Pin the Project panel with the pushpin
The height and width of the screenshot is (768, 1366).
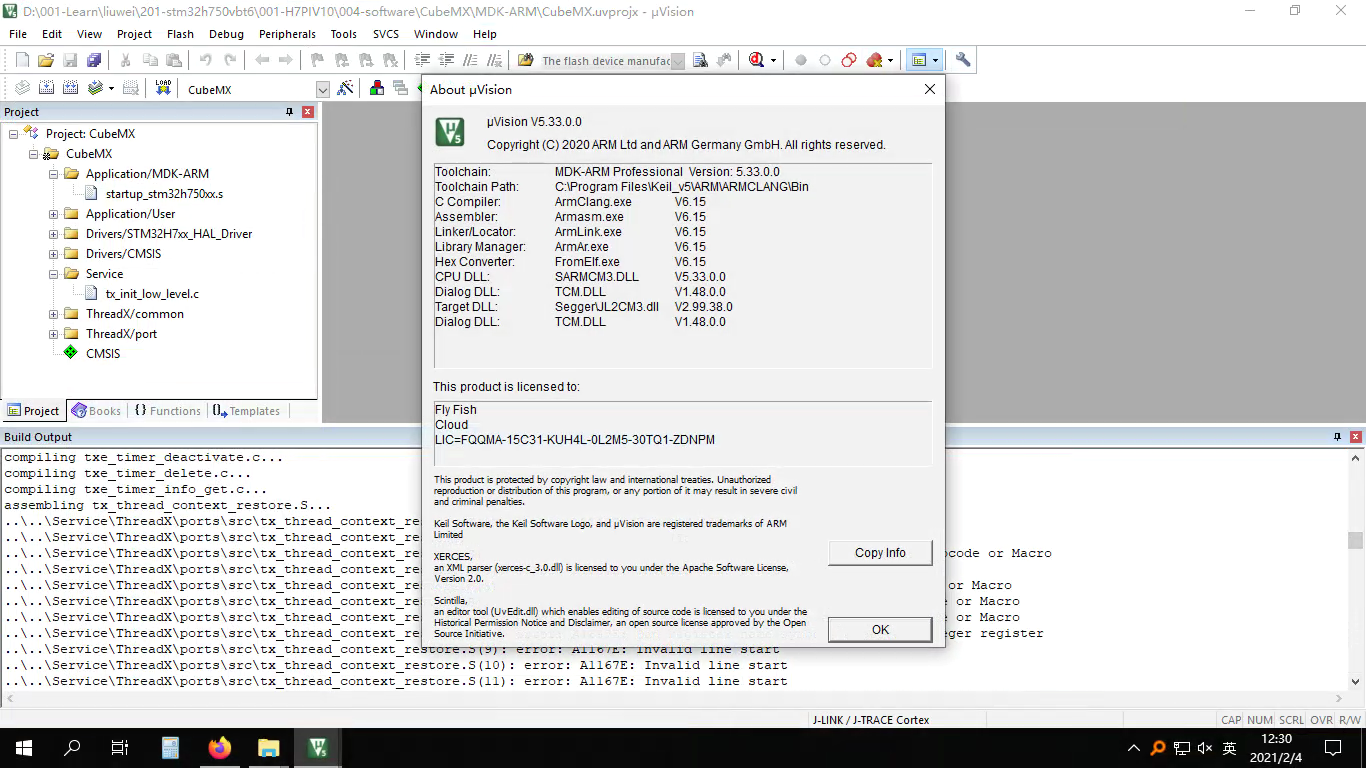click(290, 112)
